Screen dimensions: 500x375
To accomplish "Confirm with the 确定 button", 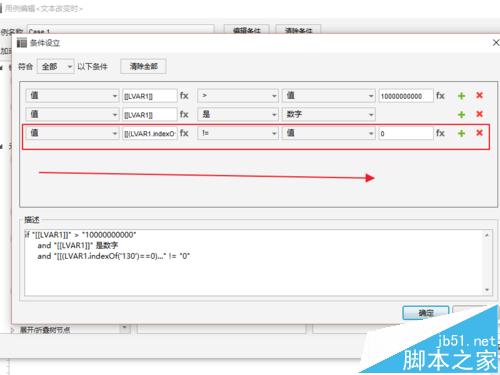I will point(426,313).
